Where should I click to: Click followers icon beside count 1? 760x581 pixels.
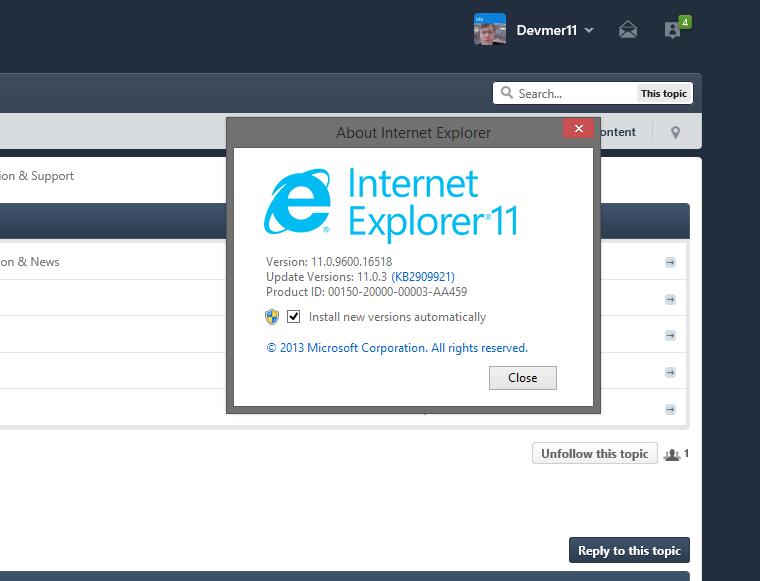coord(672,455)
